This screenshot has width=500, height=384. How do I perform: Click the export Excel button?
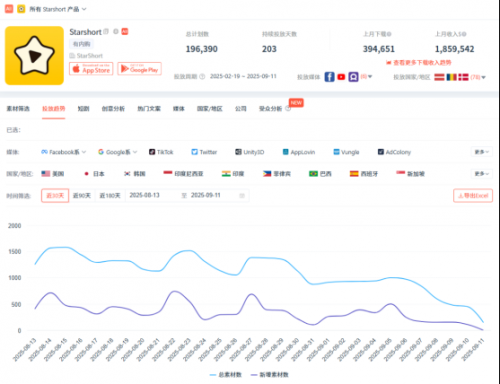[473, 196]
